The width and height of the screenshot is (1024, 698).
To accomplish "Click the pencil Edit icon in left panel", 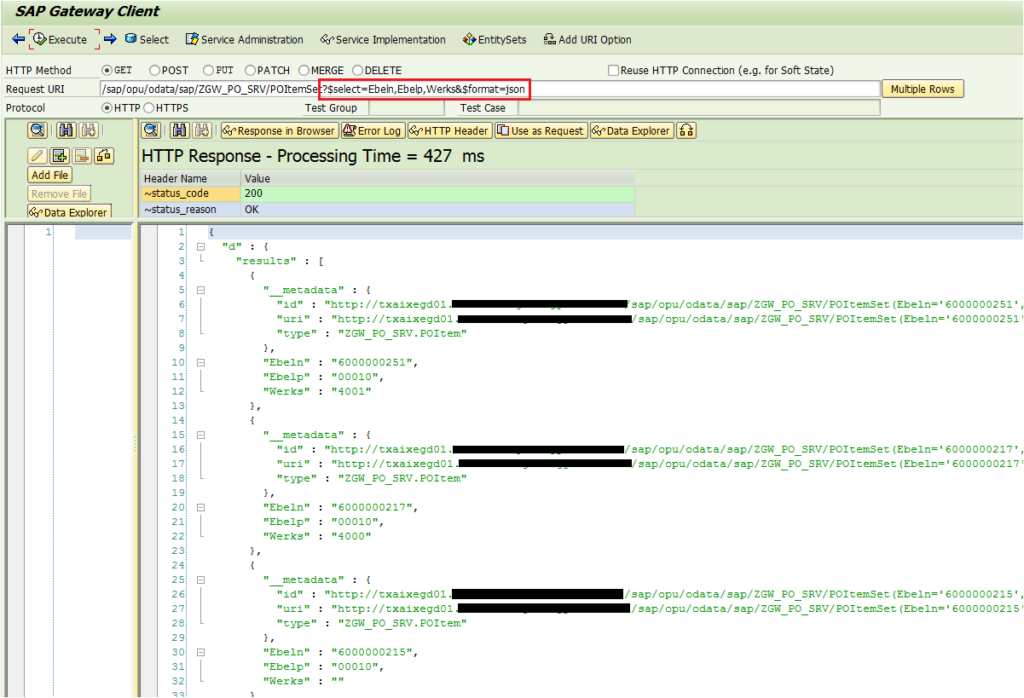I will (38, 155).
